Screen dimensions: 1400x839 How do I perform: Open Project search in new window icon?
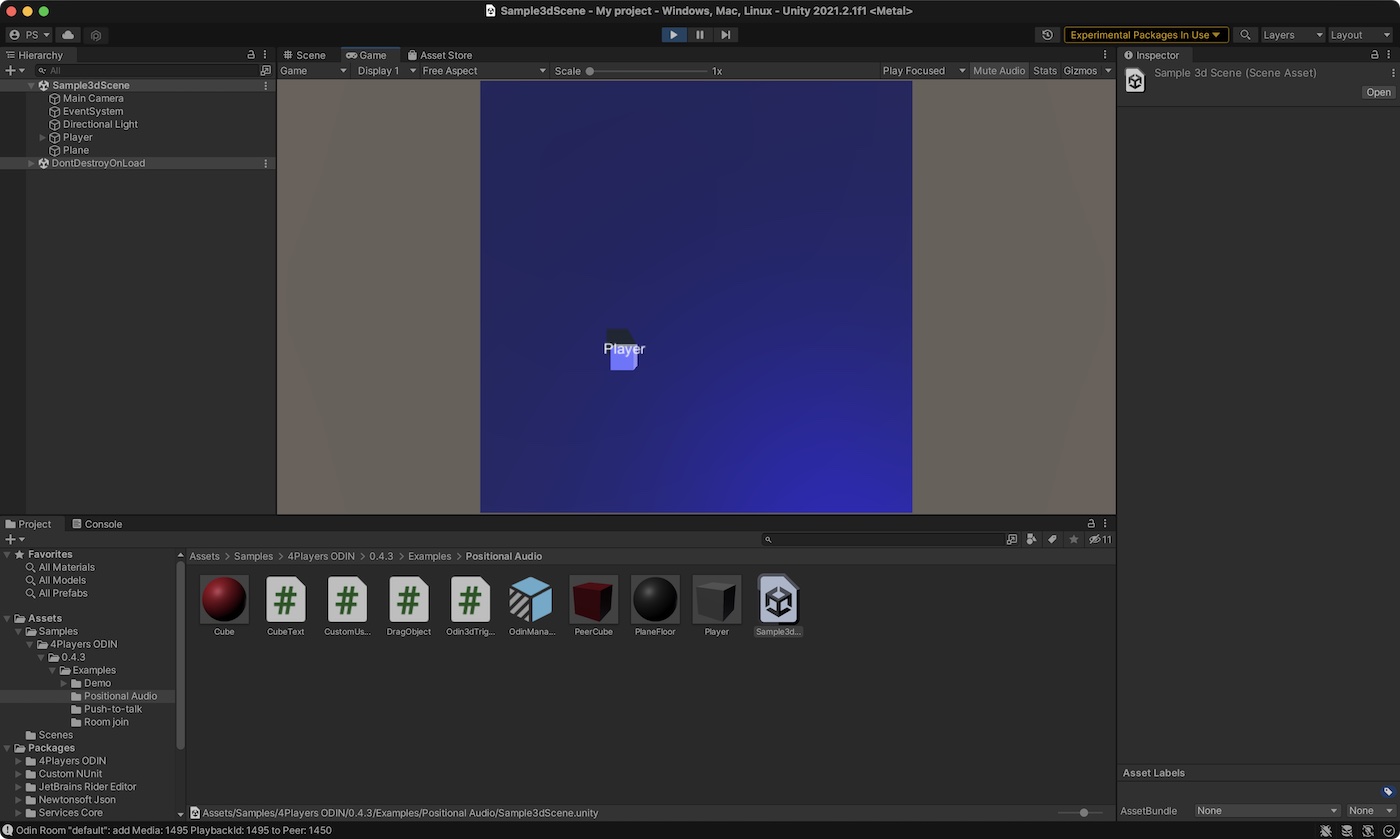click(x=1012, y=539)
